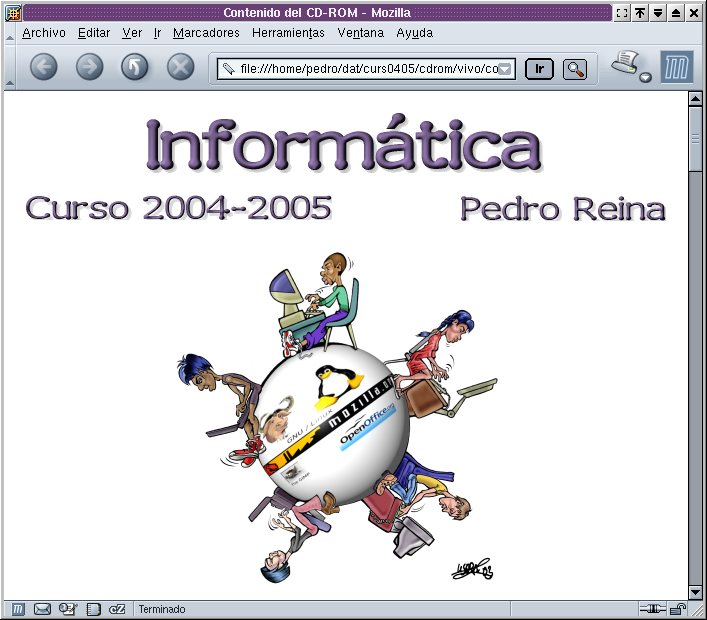This screenshot has height=620, width=707.
Task: Click the Mozilla throbber logo
Action: (x=677, y=68)
